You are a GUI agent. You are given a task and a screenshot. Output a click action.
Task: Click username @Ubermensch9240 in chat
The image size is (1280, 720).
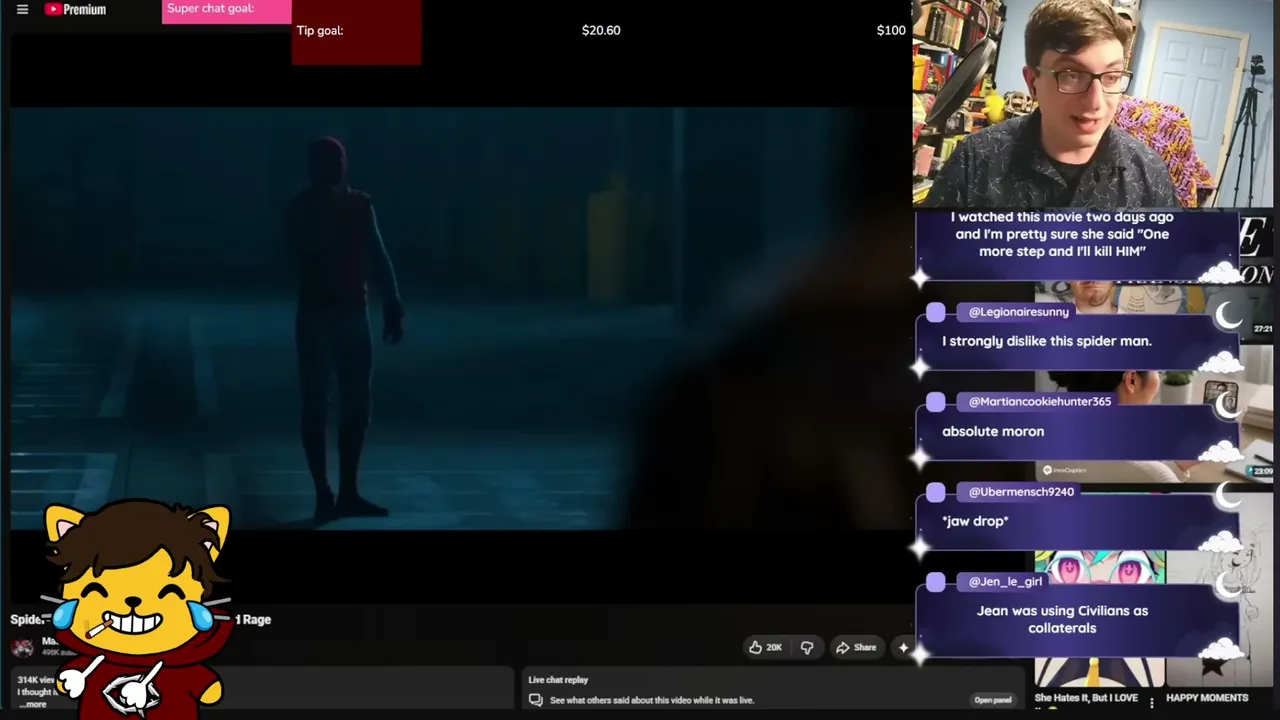coord(1021,491)
